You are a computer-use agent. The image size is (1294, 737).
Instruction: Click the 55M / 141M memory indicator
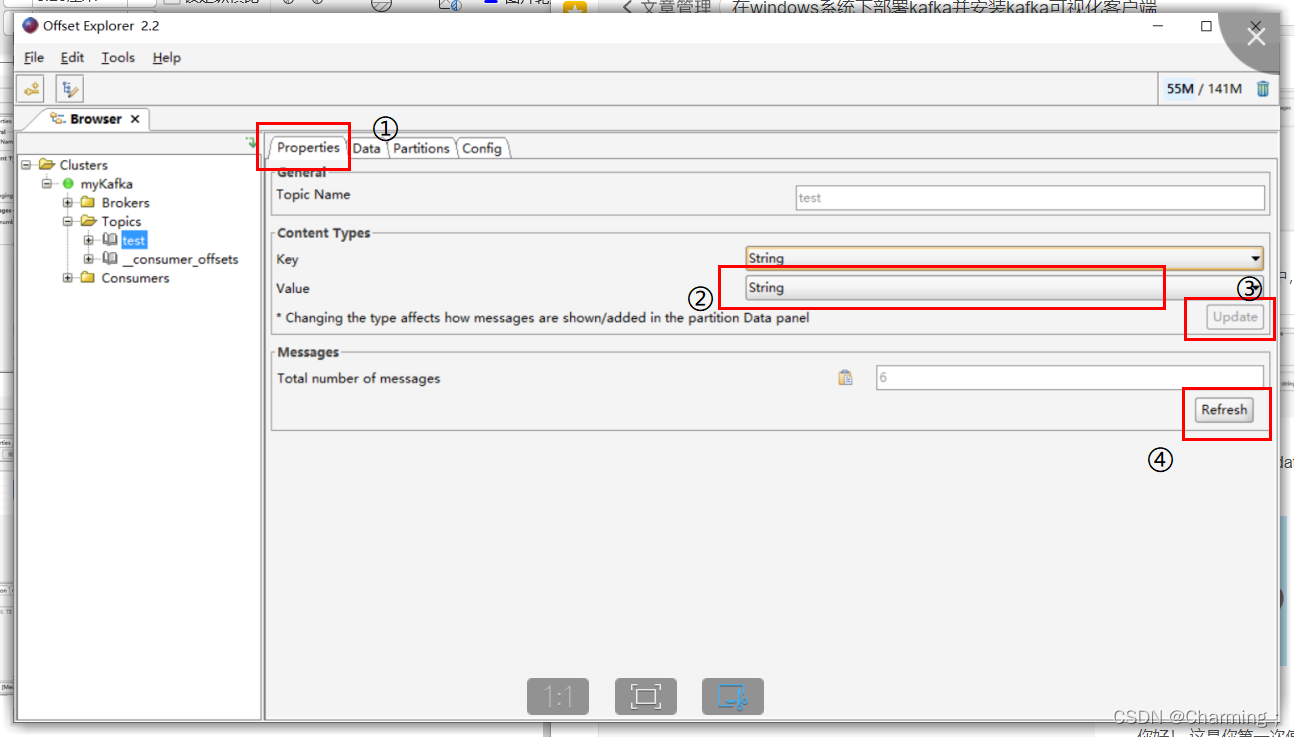pyautogui.click(x=1204, y=89)
